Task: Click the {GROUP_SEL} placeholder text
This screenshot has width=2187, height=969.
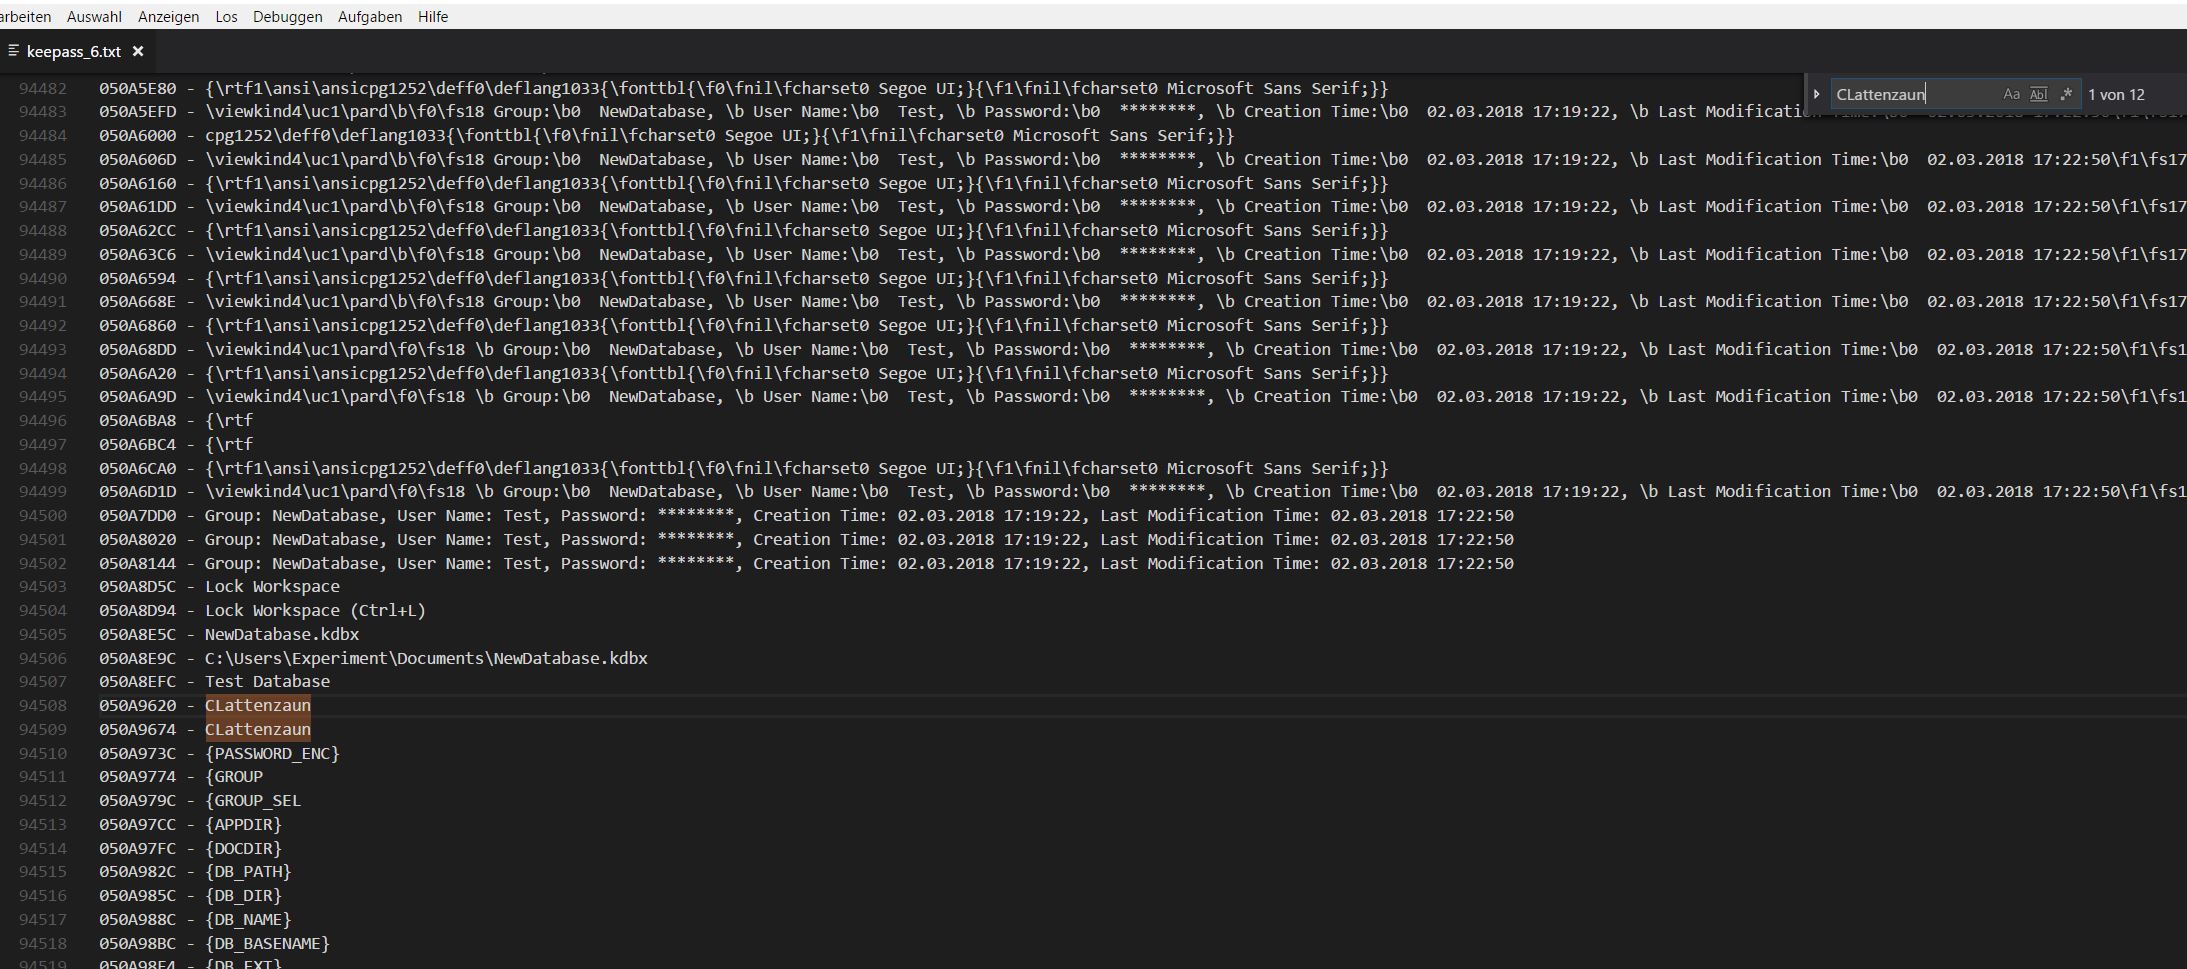Action: pos(253,800)
